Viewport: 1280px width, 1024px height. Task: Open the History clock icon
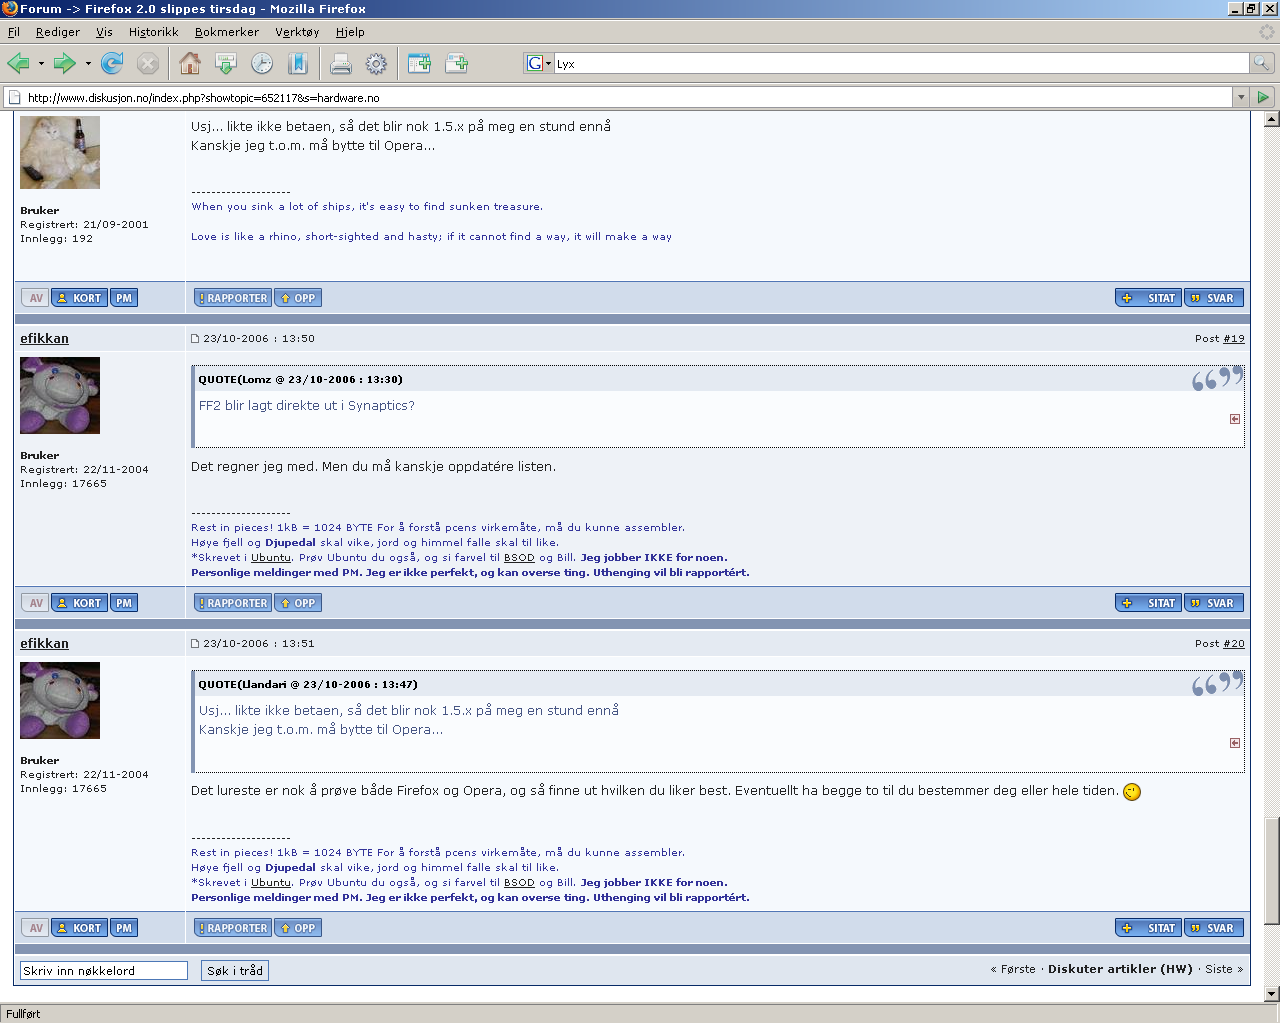262,64
